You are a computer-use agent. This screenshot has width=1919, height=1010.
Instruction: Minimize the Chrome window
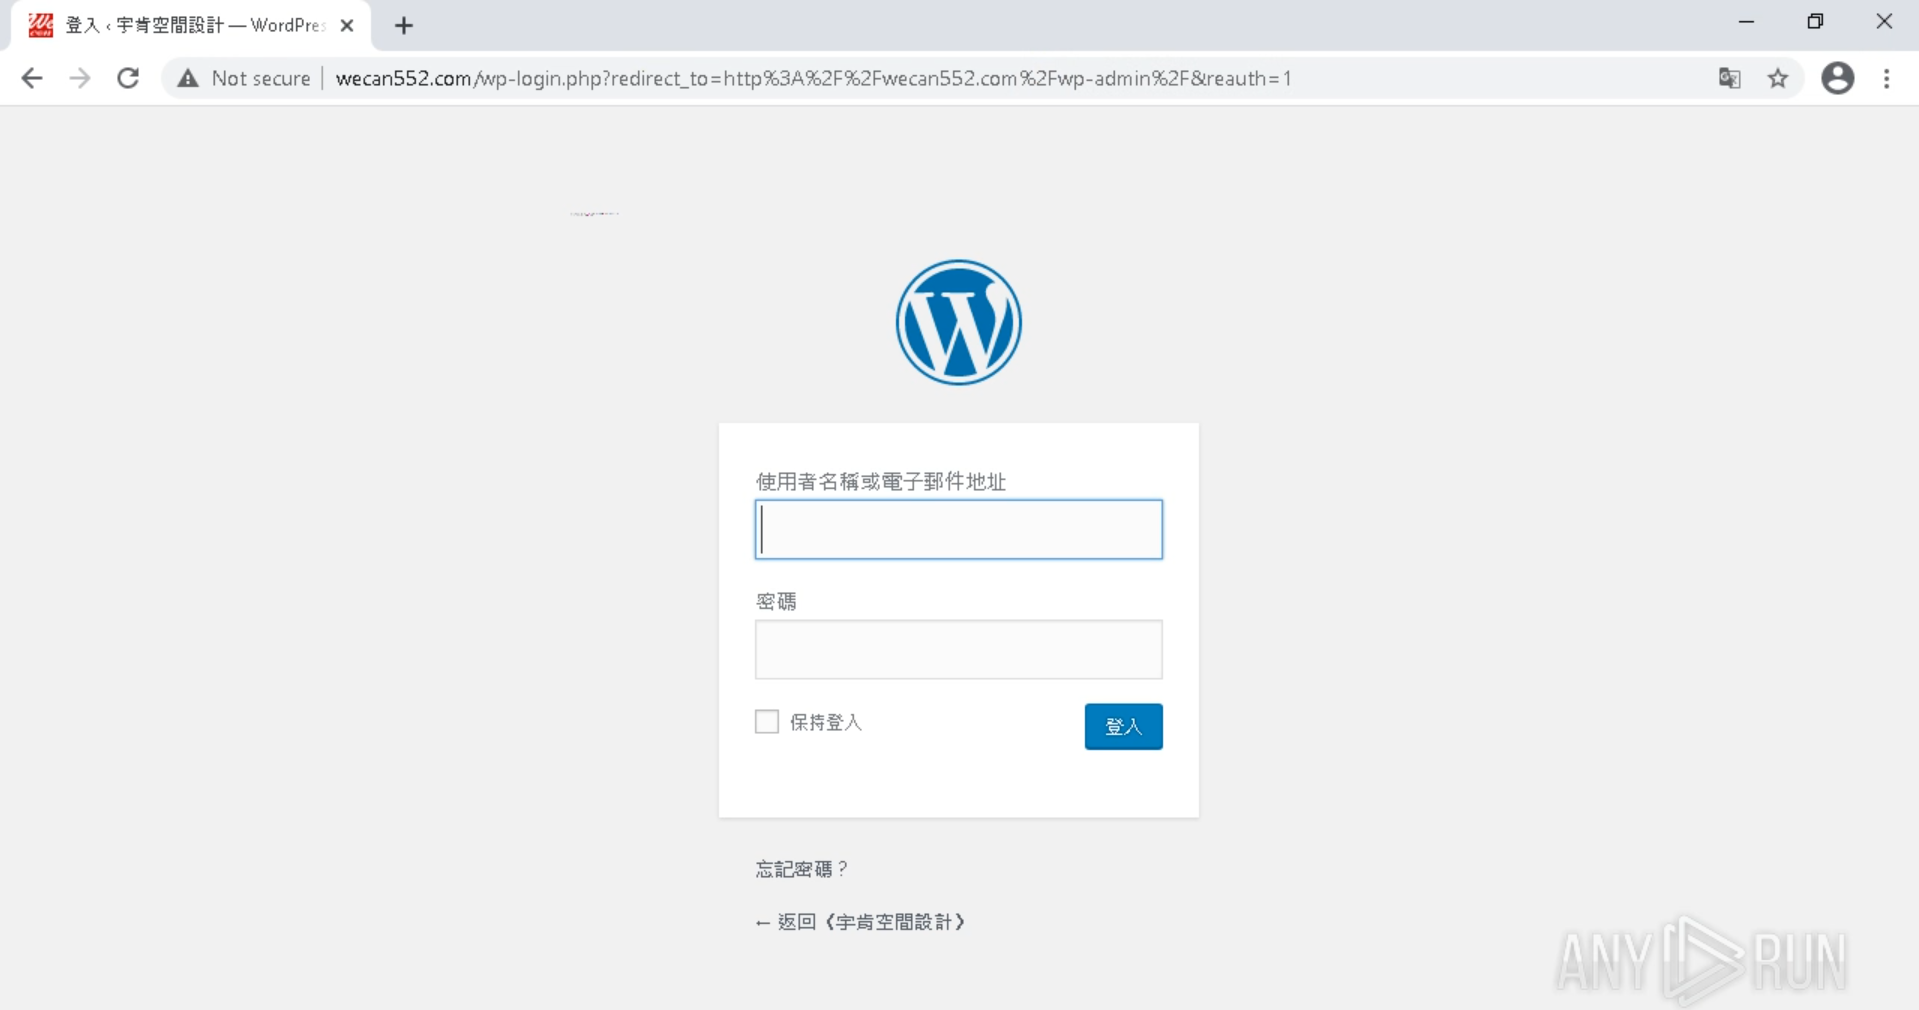pyautogui.click(x=1746, y=22)
